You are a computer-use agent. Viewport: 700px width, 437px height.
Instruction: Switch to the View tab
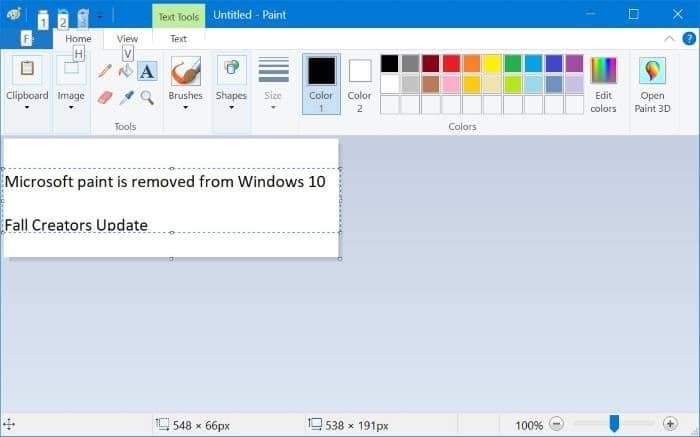pyautogui.click(x=127, y=39)
